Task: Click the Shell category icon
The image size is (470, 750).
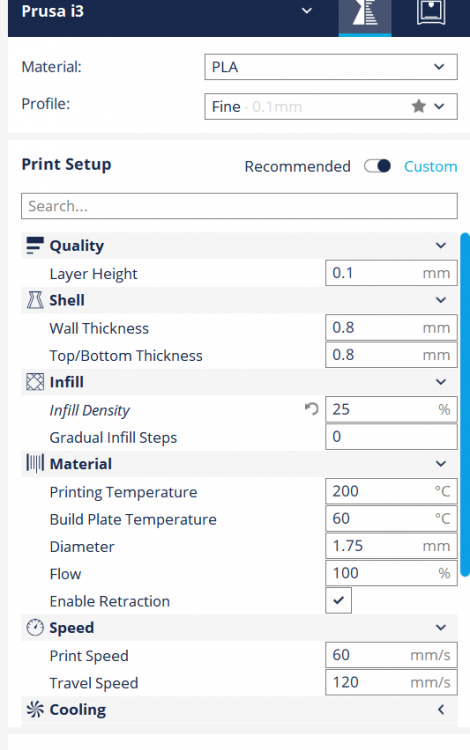Action: click(35, 300)
